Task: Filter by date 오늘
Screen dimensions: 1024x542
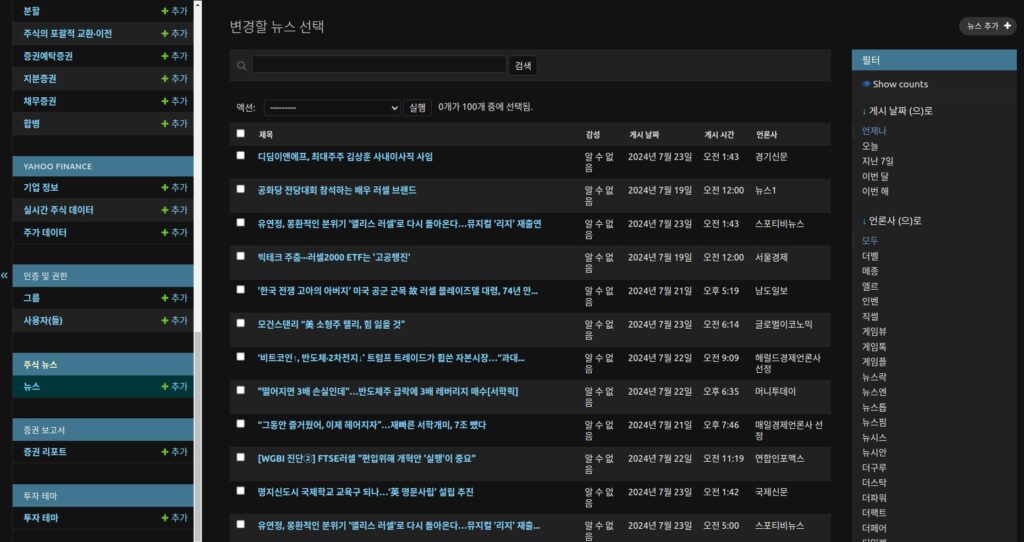Action: pyautogui.click(x=870, y=146)
